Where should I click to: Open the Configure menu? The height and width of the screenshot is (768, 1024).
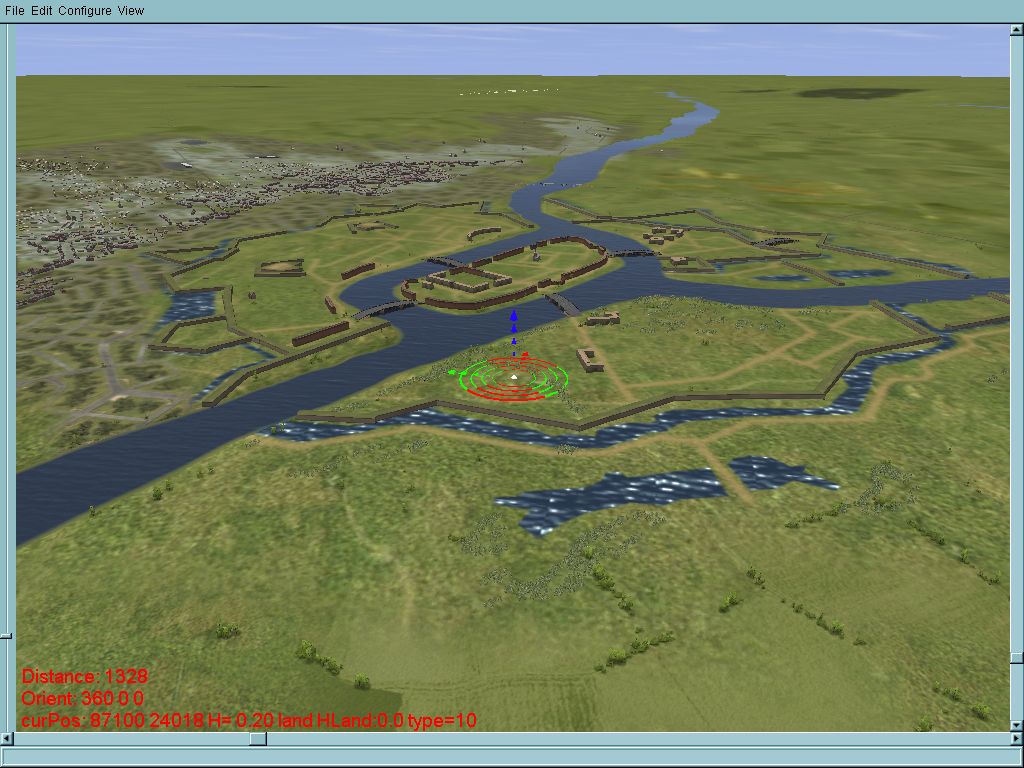pos(85,10)
